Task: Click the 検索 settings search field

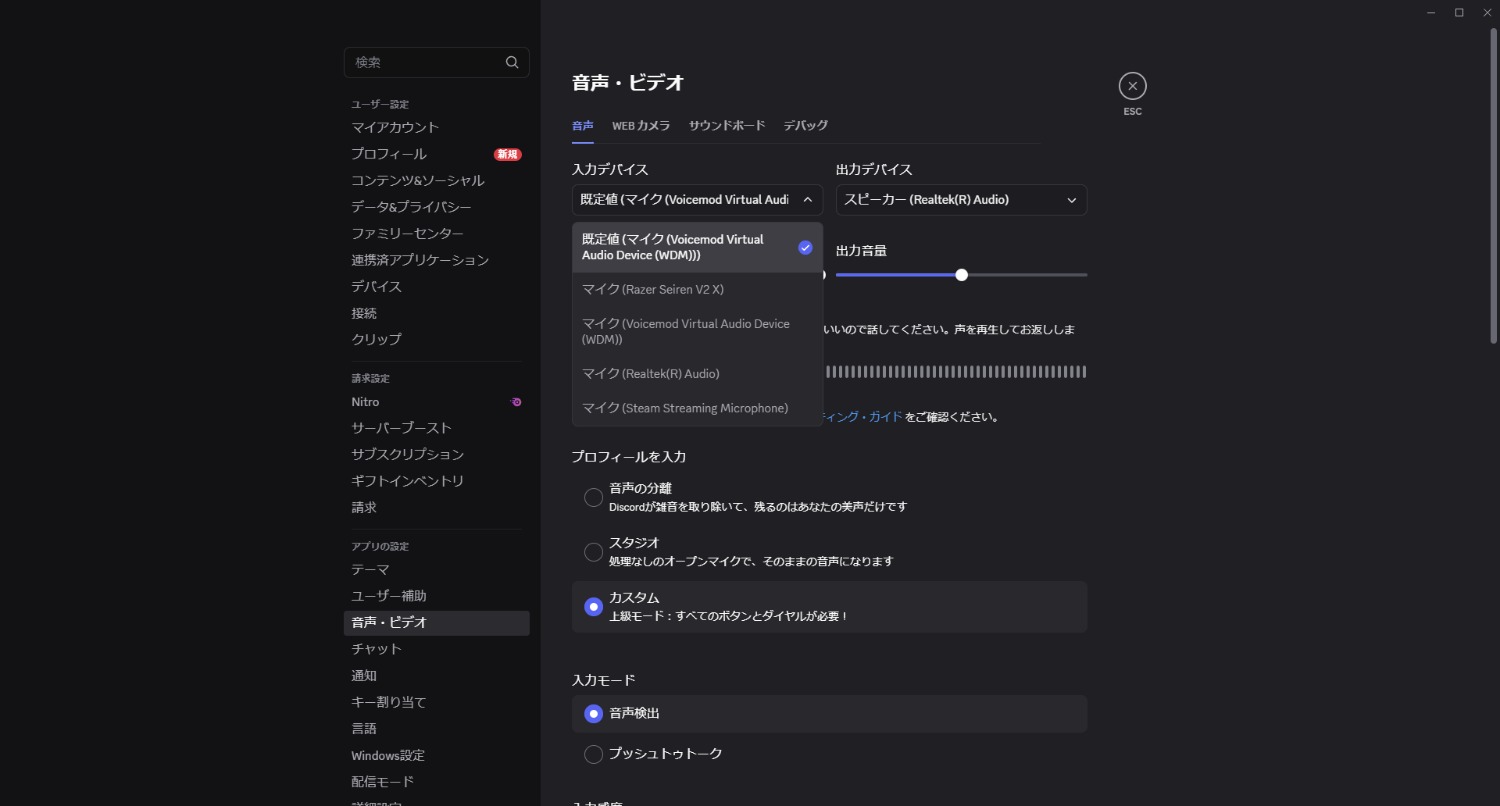Action: coord(425,62)
